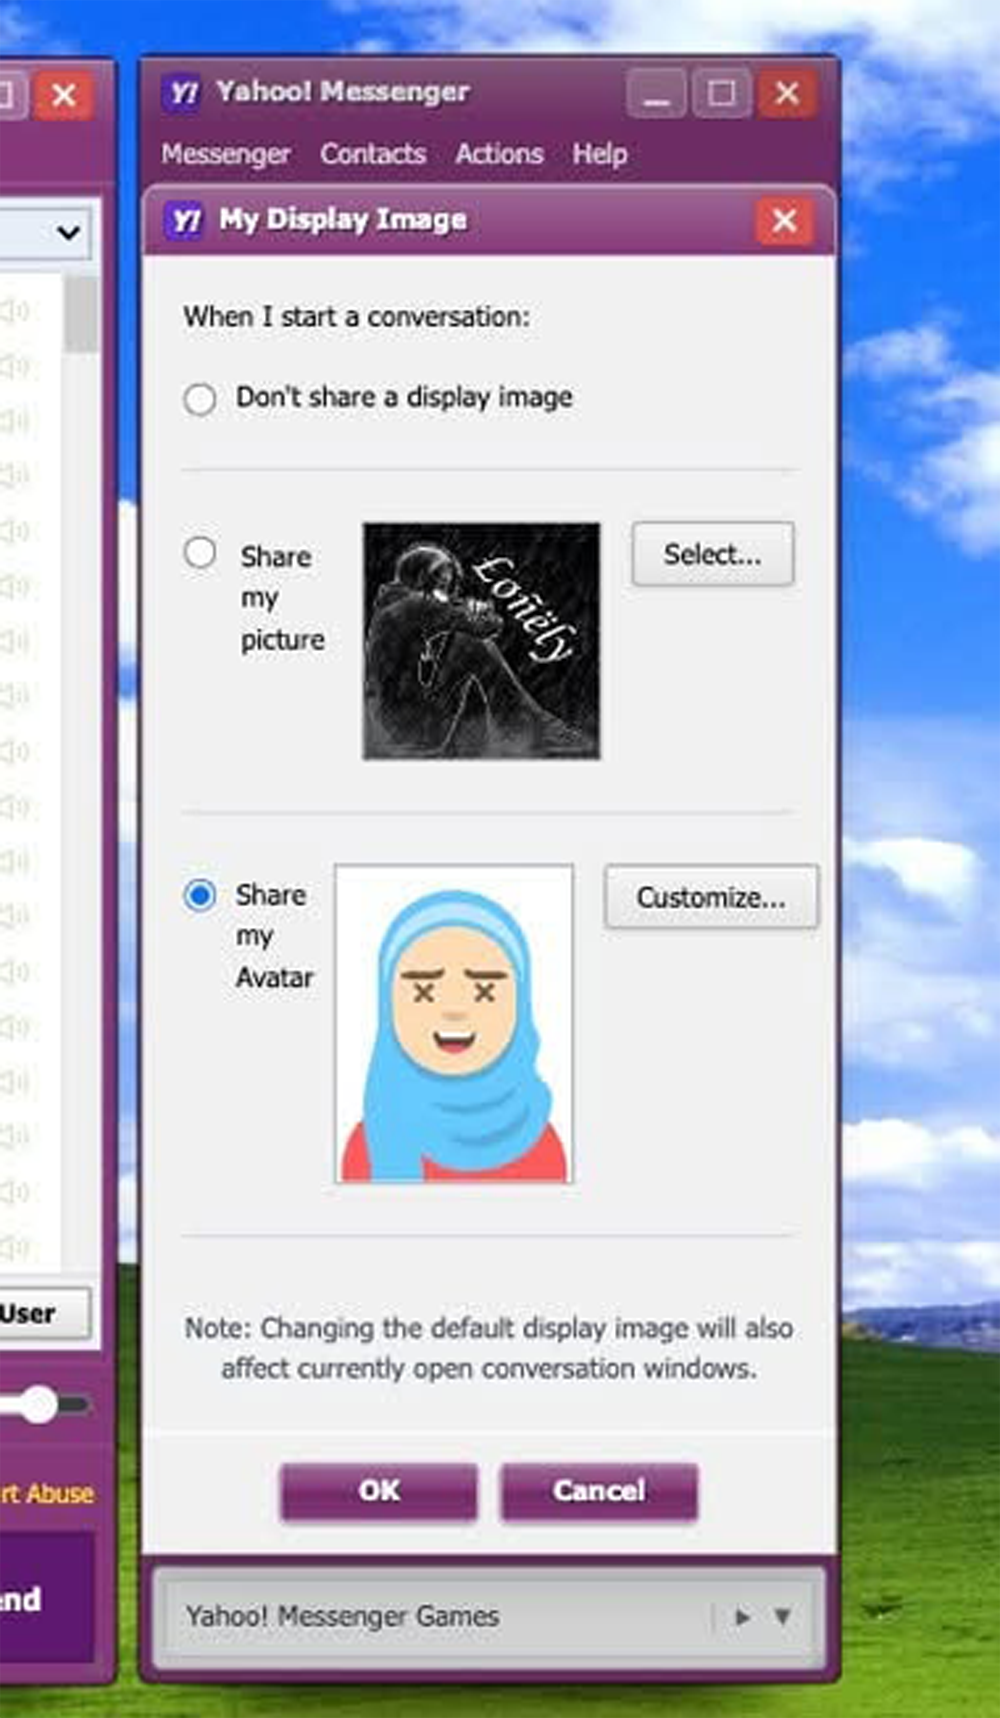This screenshot has height=1718, width=1000.
Task: Open avatar editor via Customize... button
Action: pyautogui.click(x=711, y=897)
